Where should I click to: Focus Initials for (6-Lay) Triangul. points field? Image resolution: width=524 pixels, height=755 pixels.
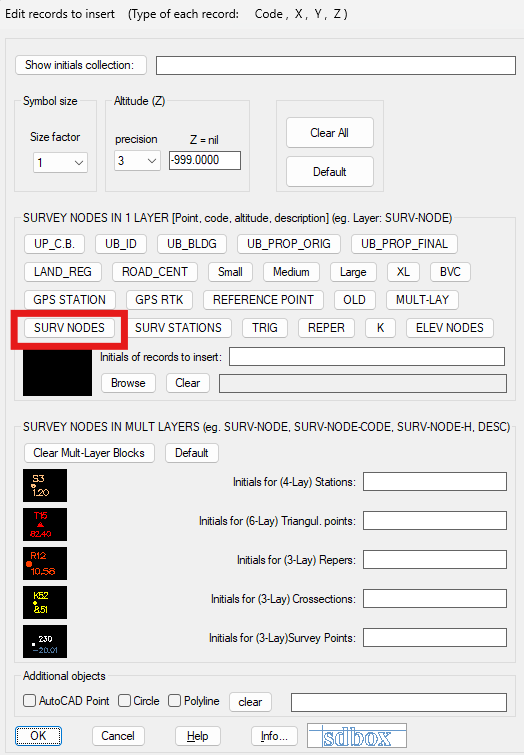(435, 521)
